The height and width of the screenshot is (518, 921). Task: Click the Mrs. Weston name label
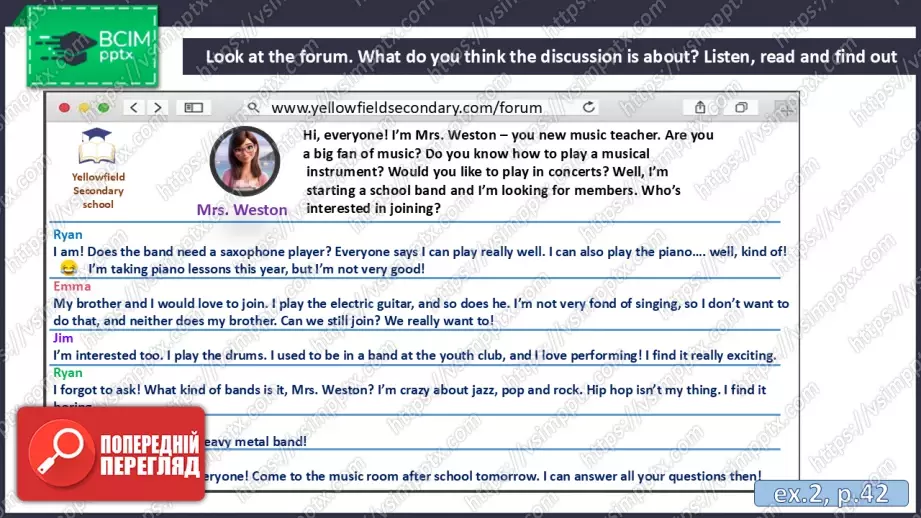(242, 210)
